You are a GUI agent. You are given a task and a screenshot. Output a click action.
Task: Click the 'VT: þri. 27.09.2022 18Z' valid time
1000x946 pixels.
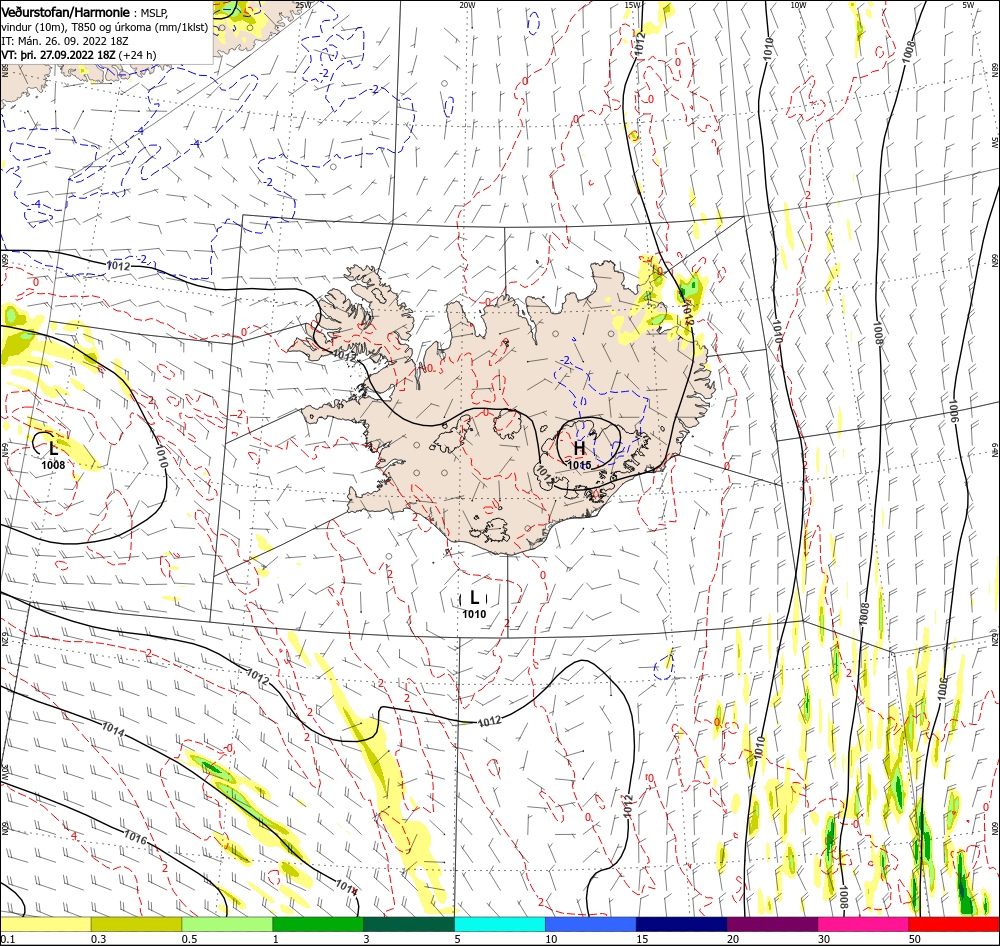59,55
